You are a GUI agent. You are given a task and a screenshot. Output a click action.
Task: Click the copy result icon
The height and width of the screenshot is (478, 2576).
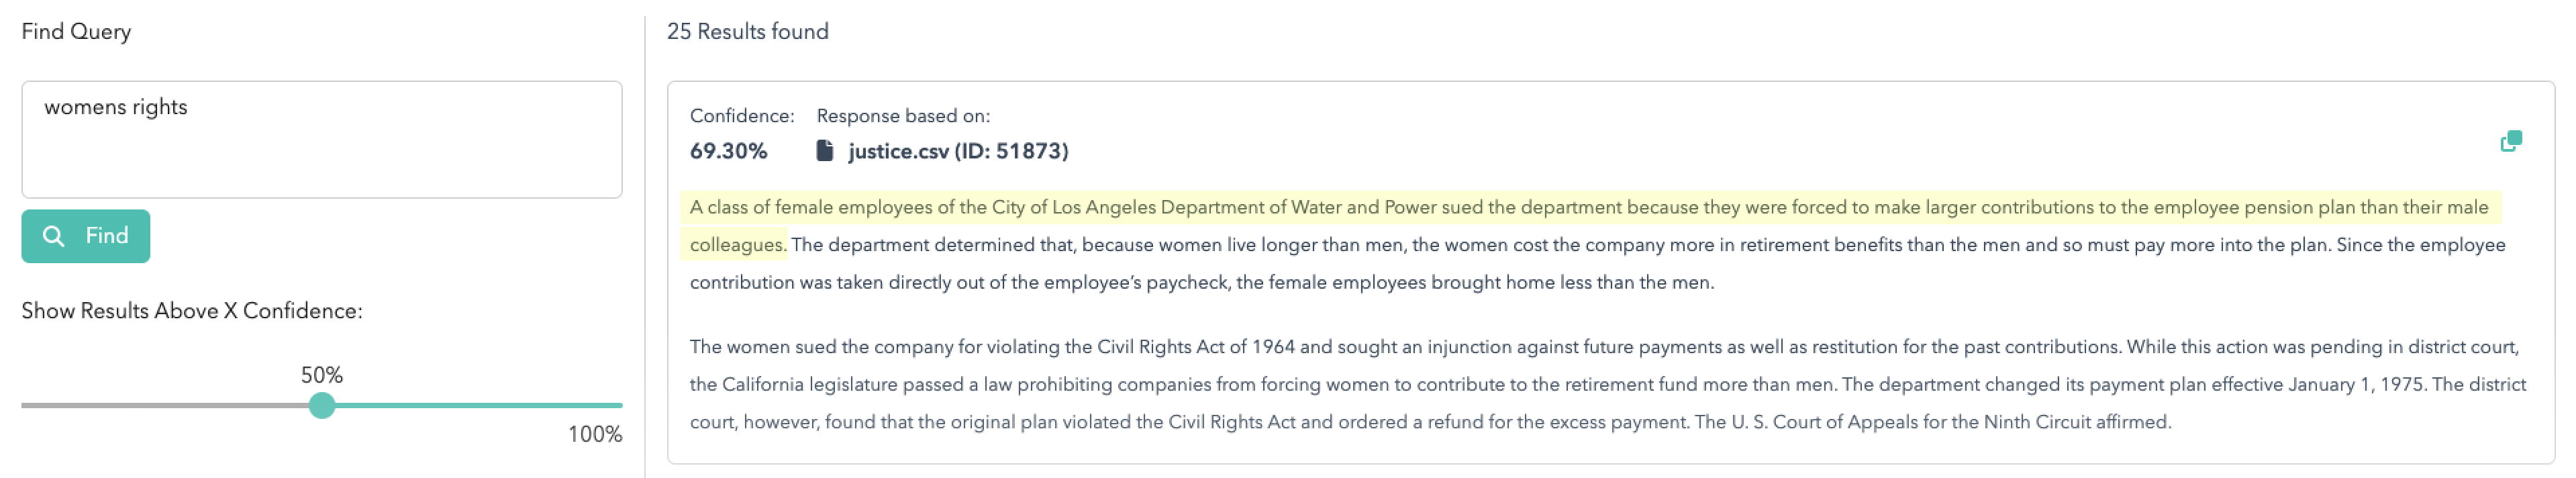(x=2511, y=142)
